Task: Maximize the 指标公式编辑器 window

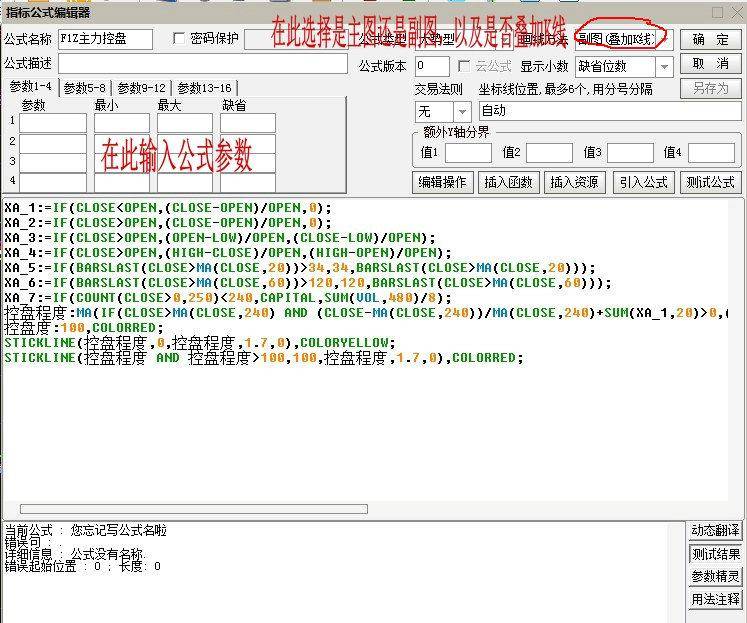Action: tap(717, 12)
